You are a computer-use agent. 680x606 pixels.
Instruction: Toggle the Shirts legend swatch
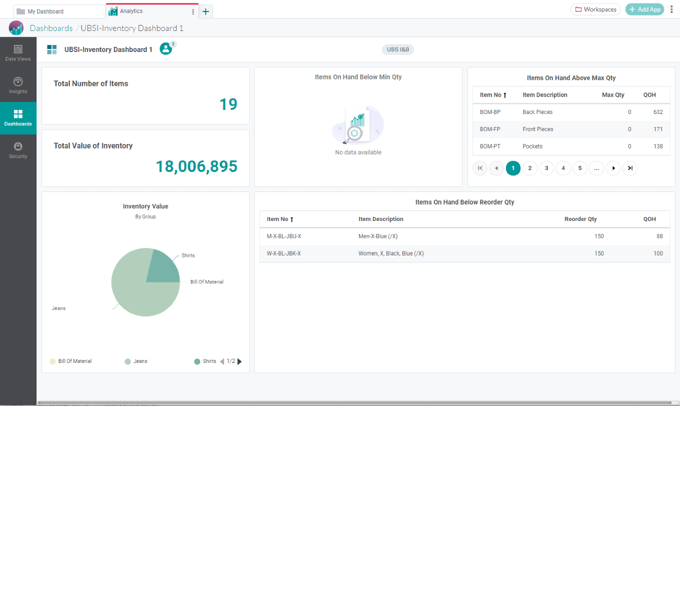[197, 361]
